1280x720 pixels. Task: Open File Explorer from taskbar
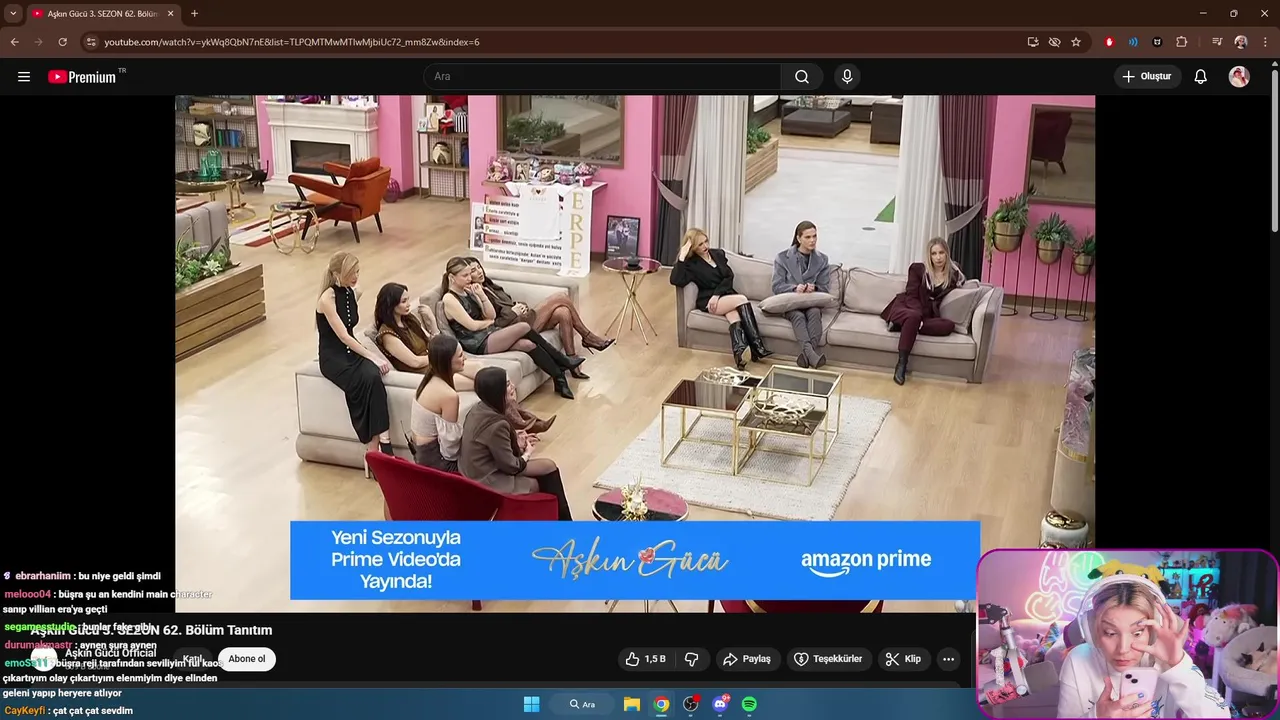pyautogui.click(x=632, y=704)
